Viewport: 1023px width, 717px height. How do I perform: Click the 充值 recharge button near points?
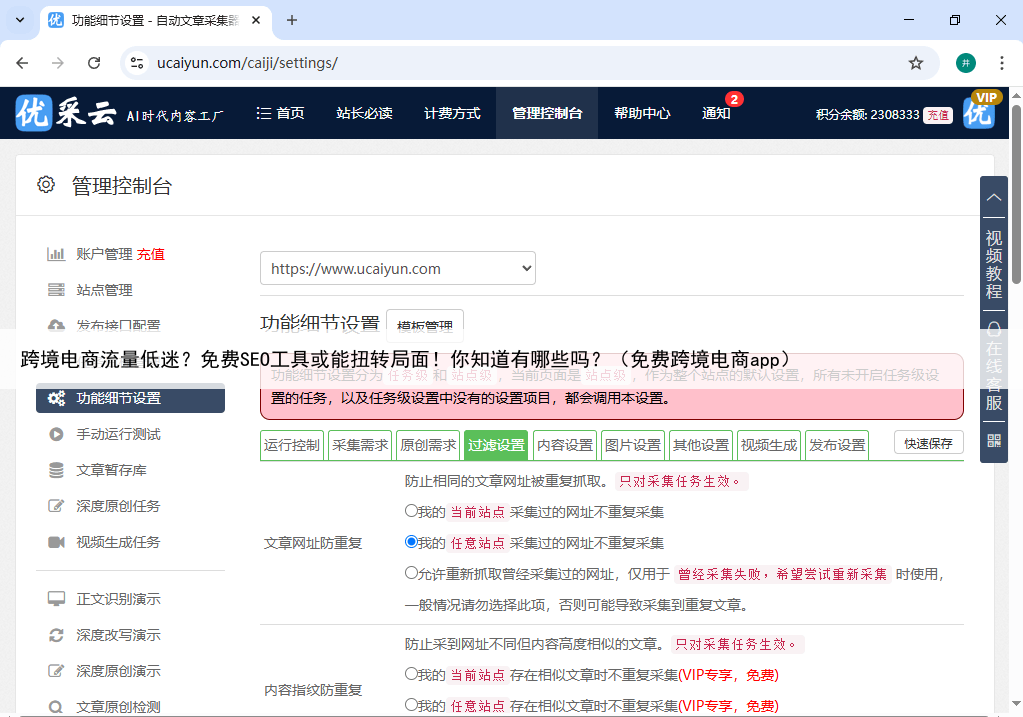click(x=937, y=115)
